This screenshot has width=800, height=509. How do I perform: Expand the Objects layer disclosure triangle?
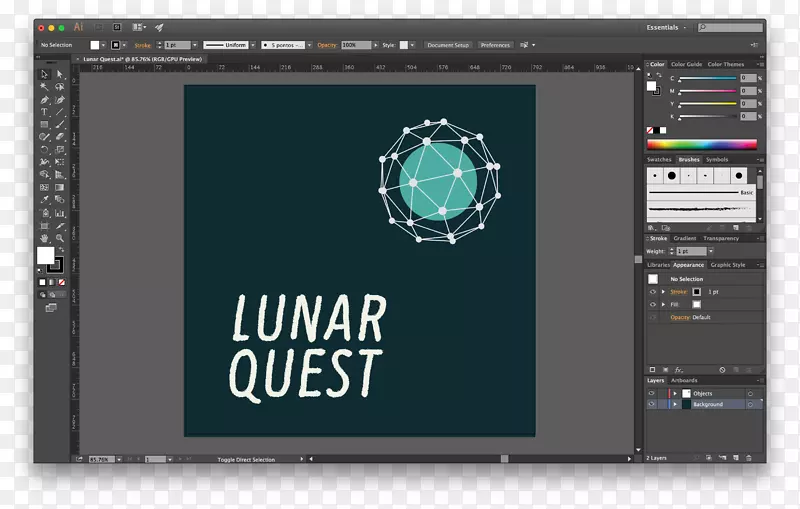(x=675, y=393)
